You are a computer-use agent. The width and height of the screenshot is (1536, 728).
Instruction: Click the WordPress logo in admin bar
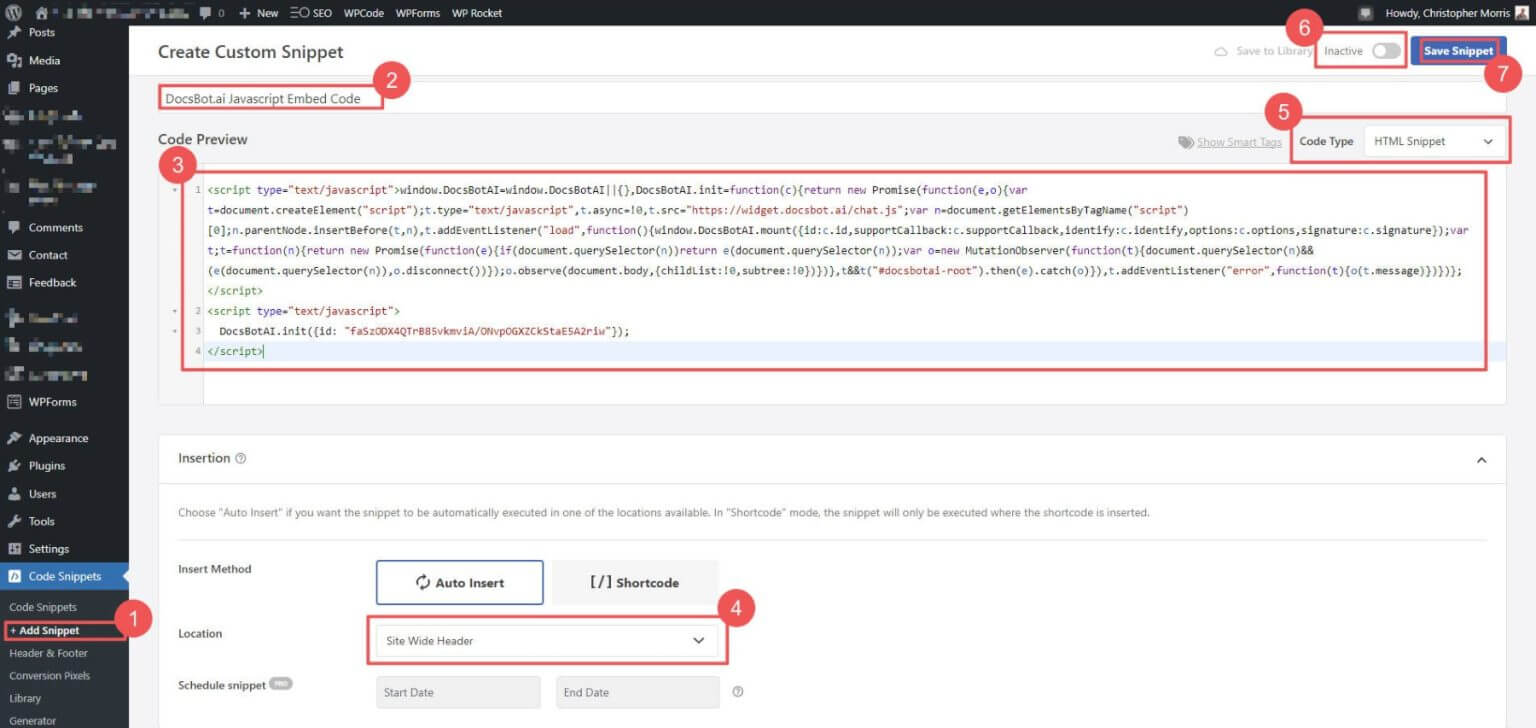(13, 13)
